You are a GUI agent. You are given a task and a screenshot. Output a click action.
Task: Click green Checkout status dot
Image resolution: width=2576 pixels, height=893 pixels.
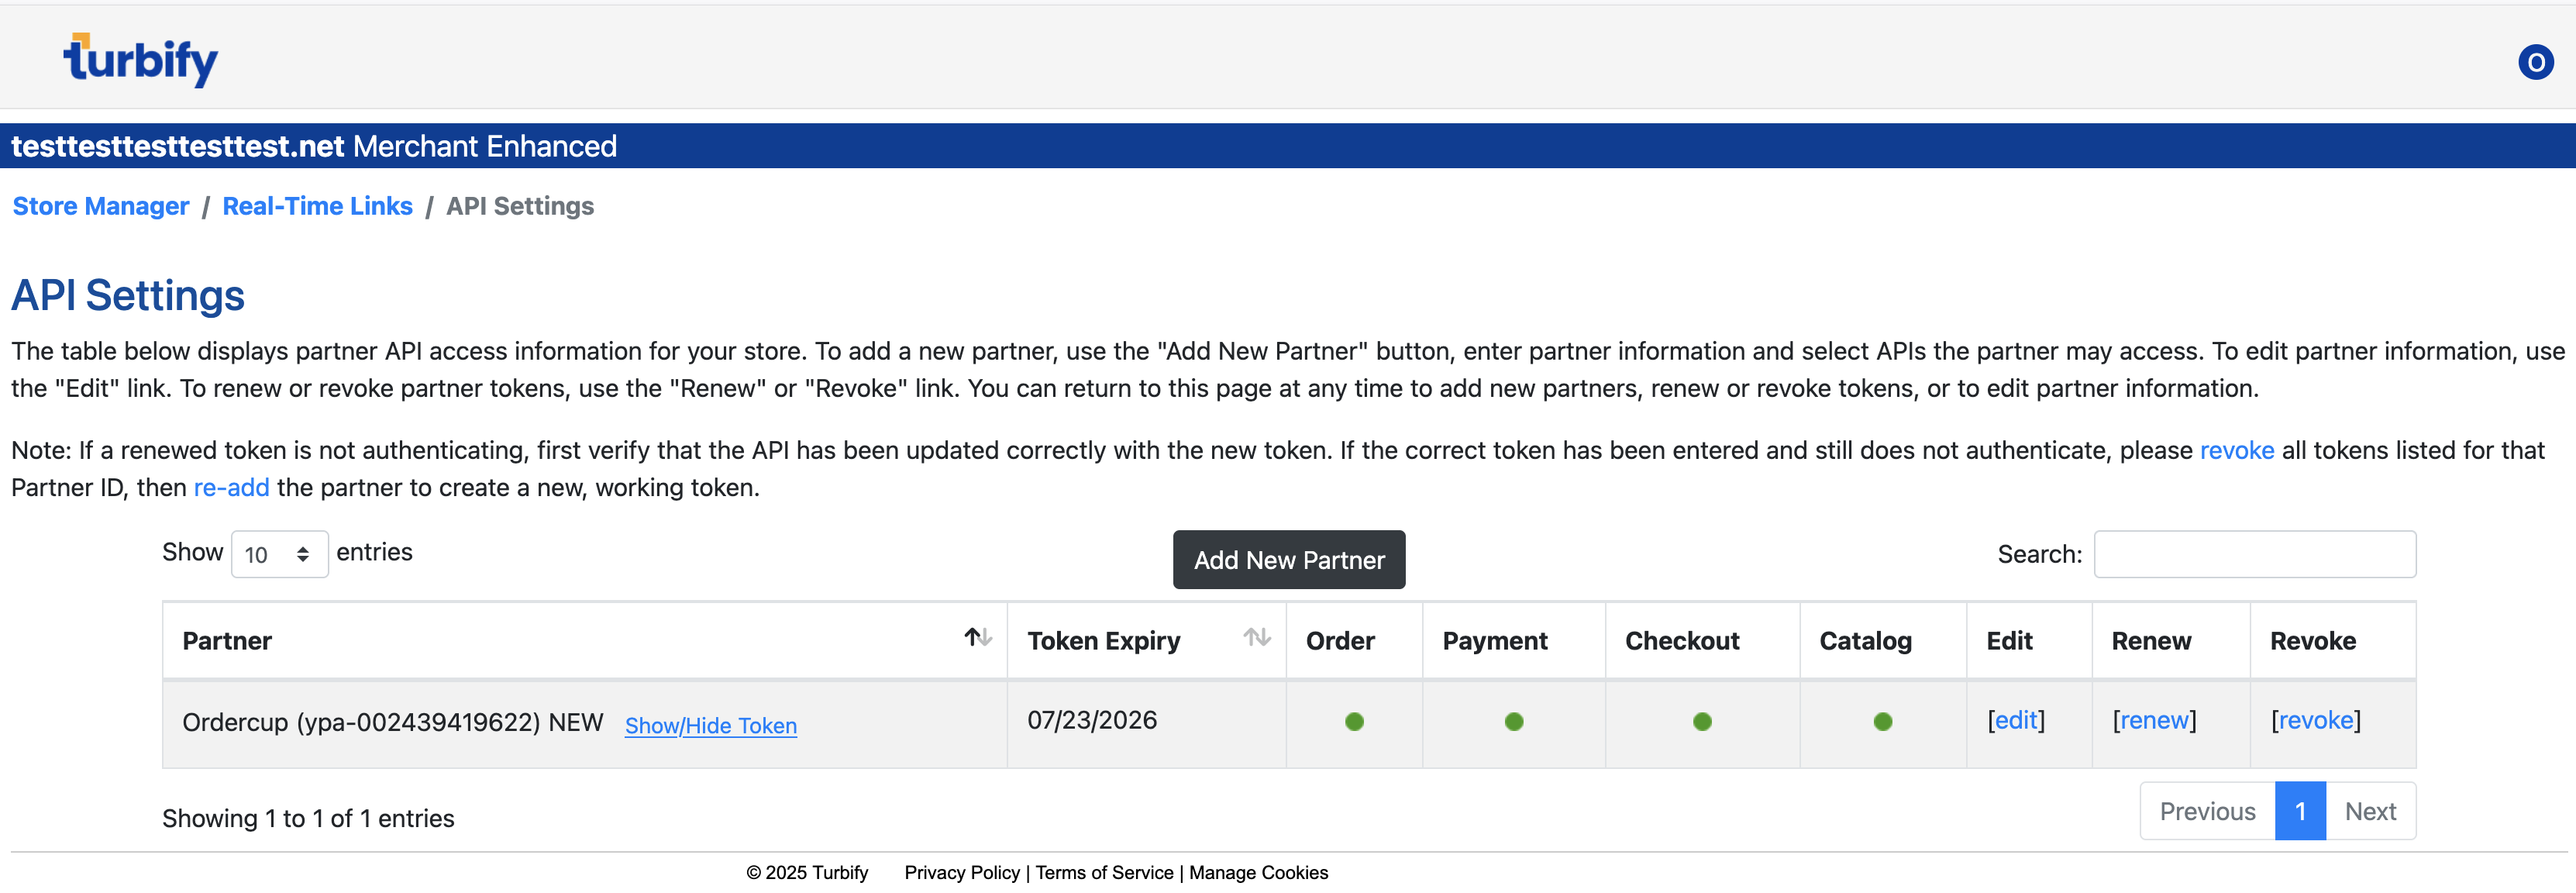tap(1702, 722)
